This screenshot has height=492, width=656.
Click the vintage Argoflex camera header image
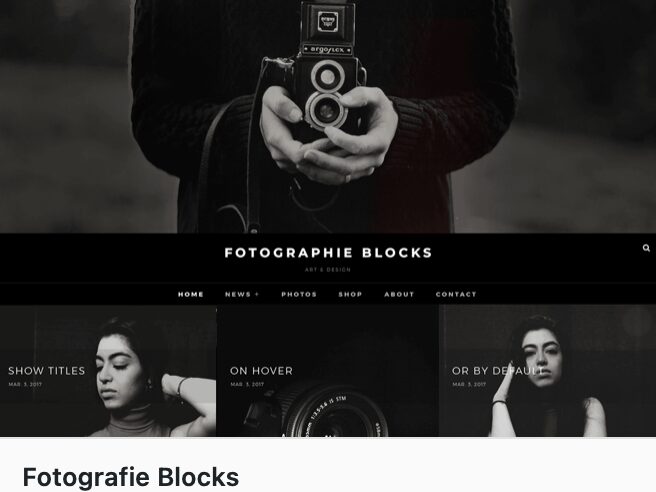pos(328,116)
